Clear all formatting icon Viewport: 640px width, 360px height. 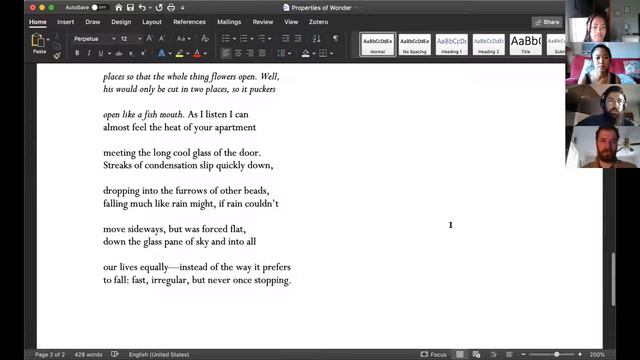pos(204,38)
